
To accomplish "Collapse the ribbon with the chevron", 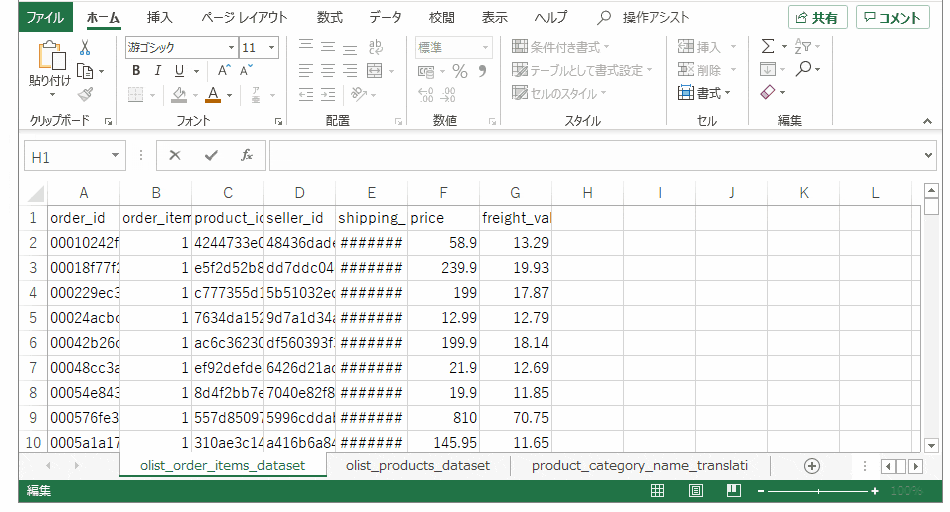I will click(x=927, y=121).
